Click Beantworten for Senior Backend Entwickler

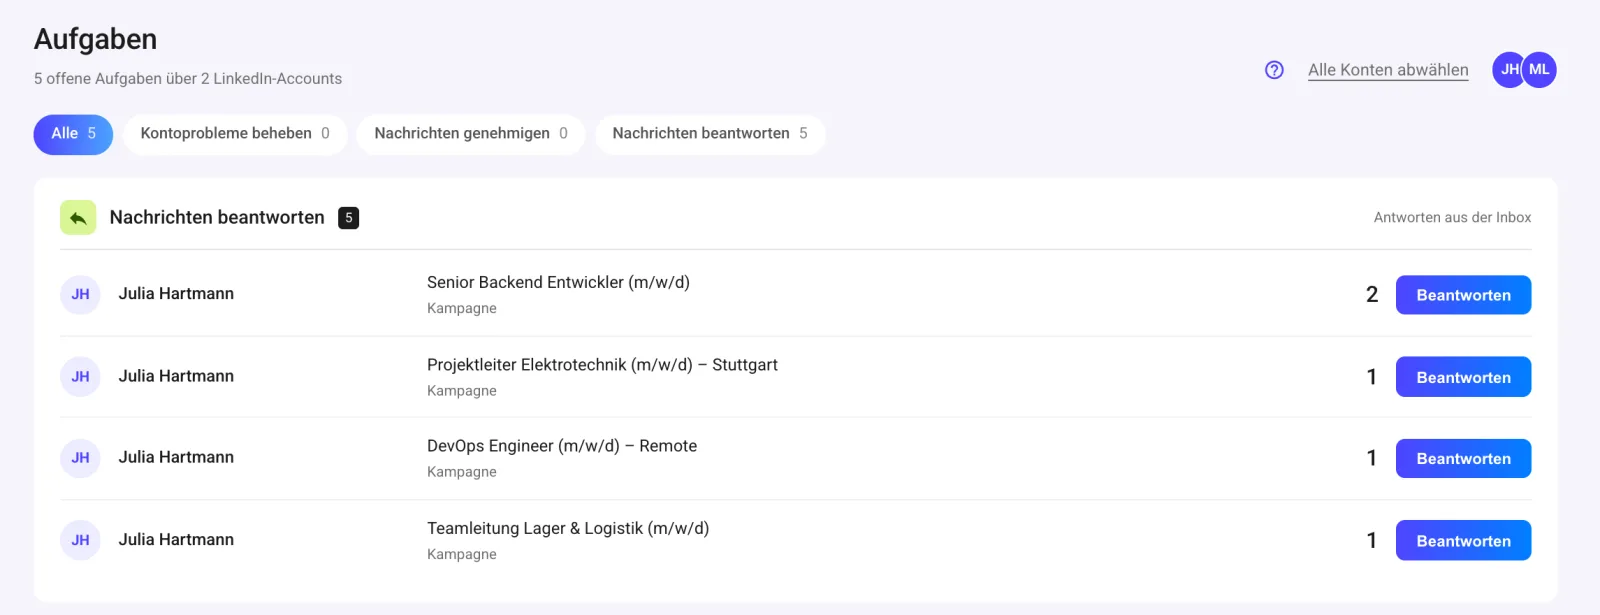coord(1463,295)
